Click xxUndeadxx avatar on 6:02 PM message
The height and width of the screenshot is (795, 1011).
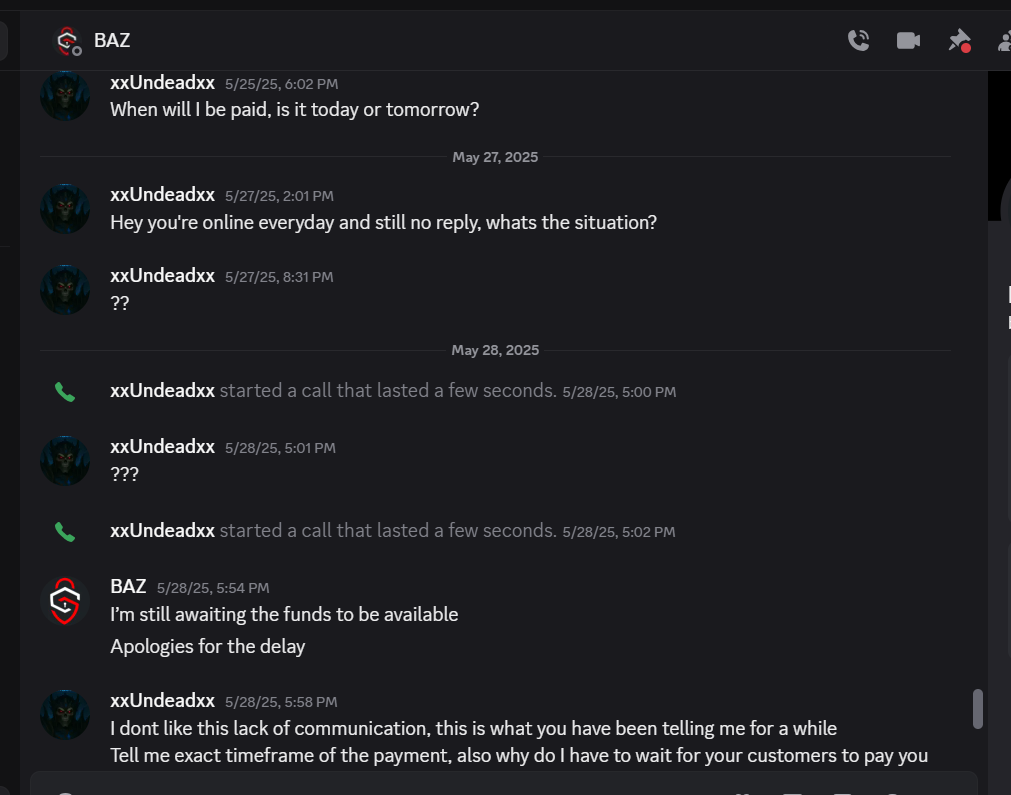click(x=65, y=96)
